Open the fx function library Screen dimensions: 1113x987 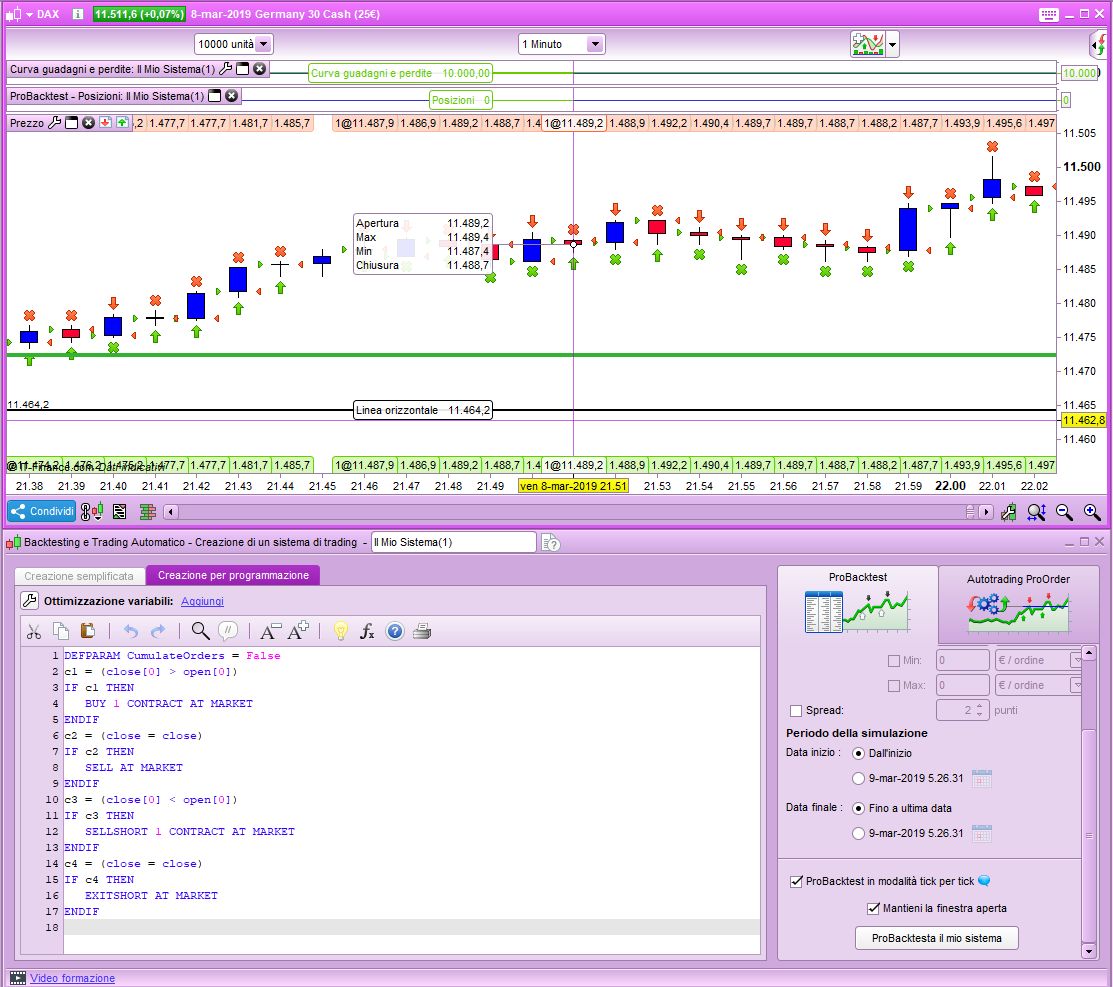click(367, 631)
